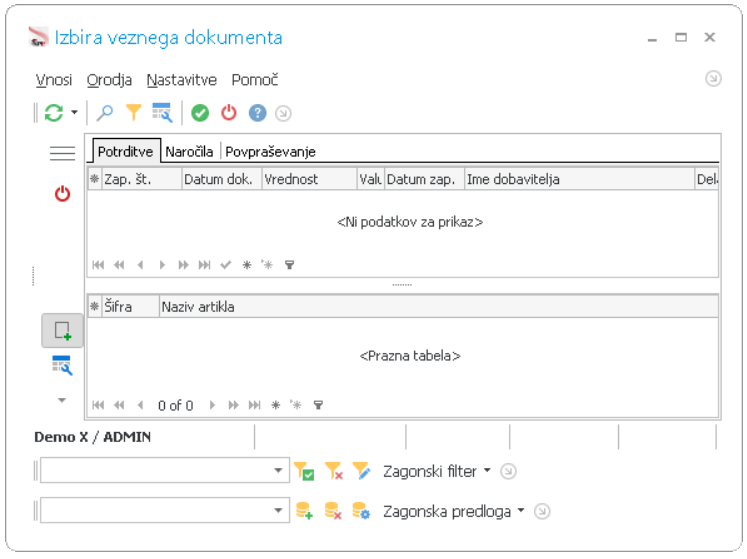
Task: Click the green refresh icon in toolbar
Action: coord(54,113)
